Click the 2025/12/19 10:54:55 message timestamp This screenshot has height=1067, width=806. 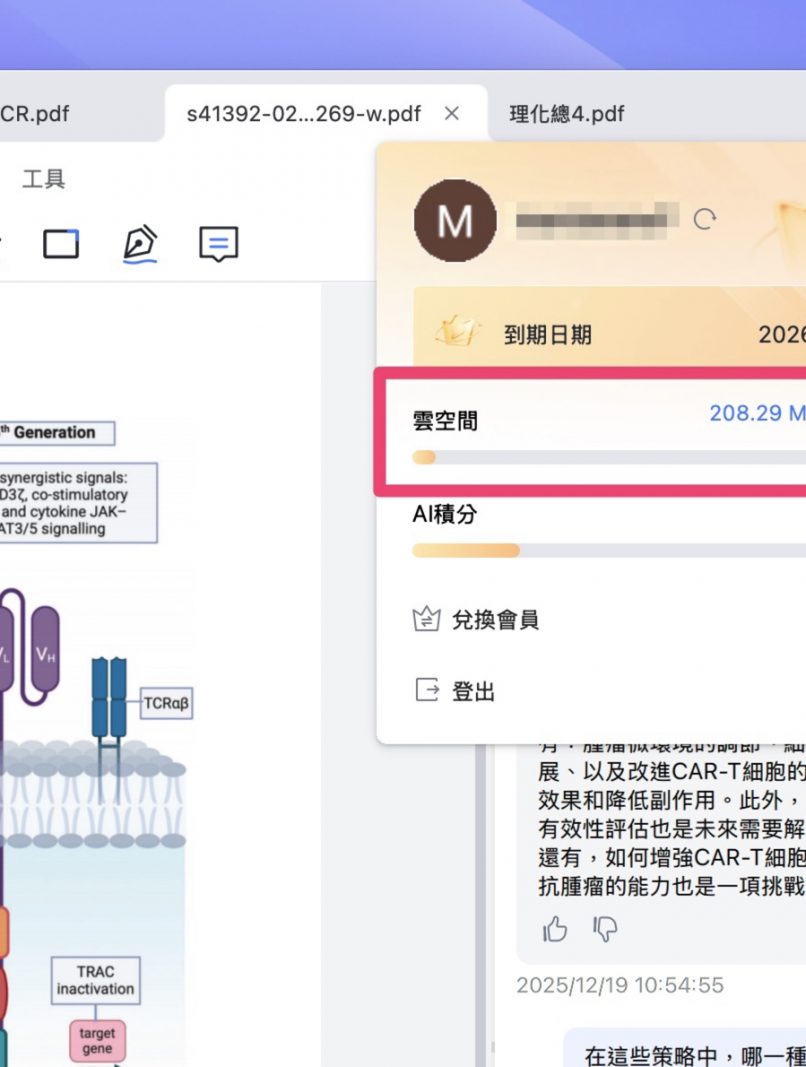click(x=619, y=985)
